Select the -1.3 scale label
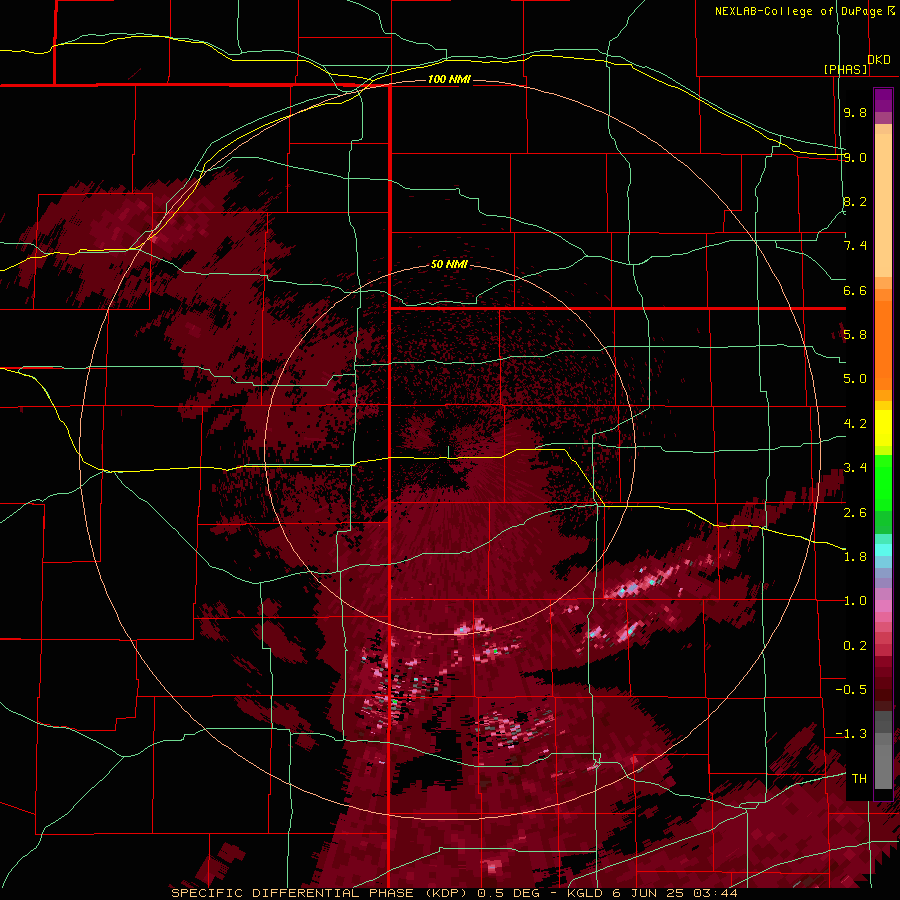900x900 pixels. click(x=851, y=734)
